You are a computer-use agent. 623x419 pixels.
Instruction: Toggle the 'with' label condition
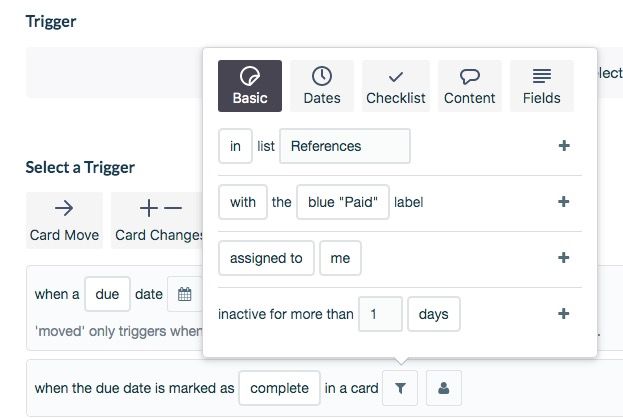(x=243, y=202)
